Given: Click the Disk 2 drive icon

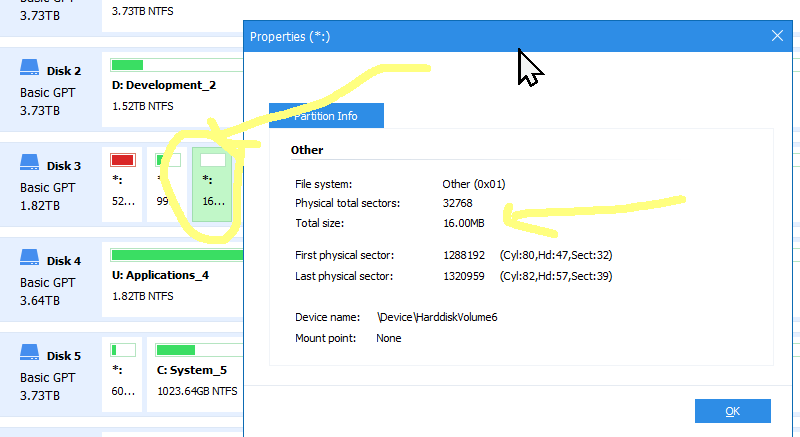Looking at the screenshot, I should (x=30, y=68).
